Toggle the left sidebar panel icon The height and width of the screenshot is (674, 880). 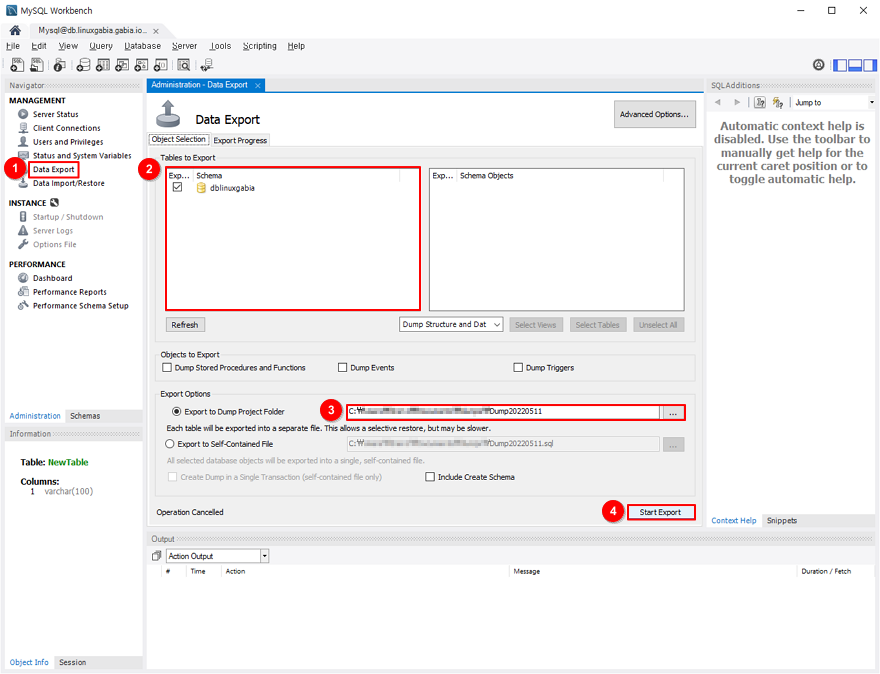click(840, 65)
